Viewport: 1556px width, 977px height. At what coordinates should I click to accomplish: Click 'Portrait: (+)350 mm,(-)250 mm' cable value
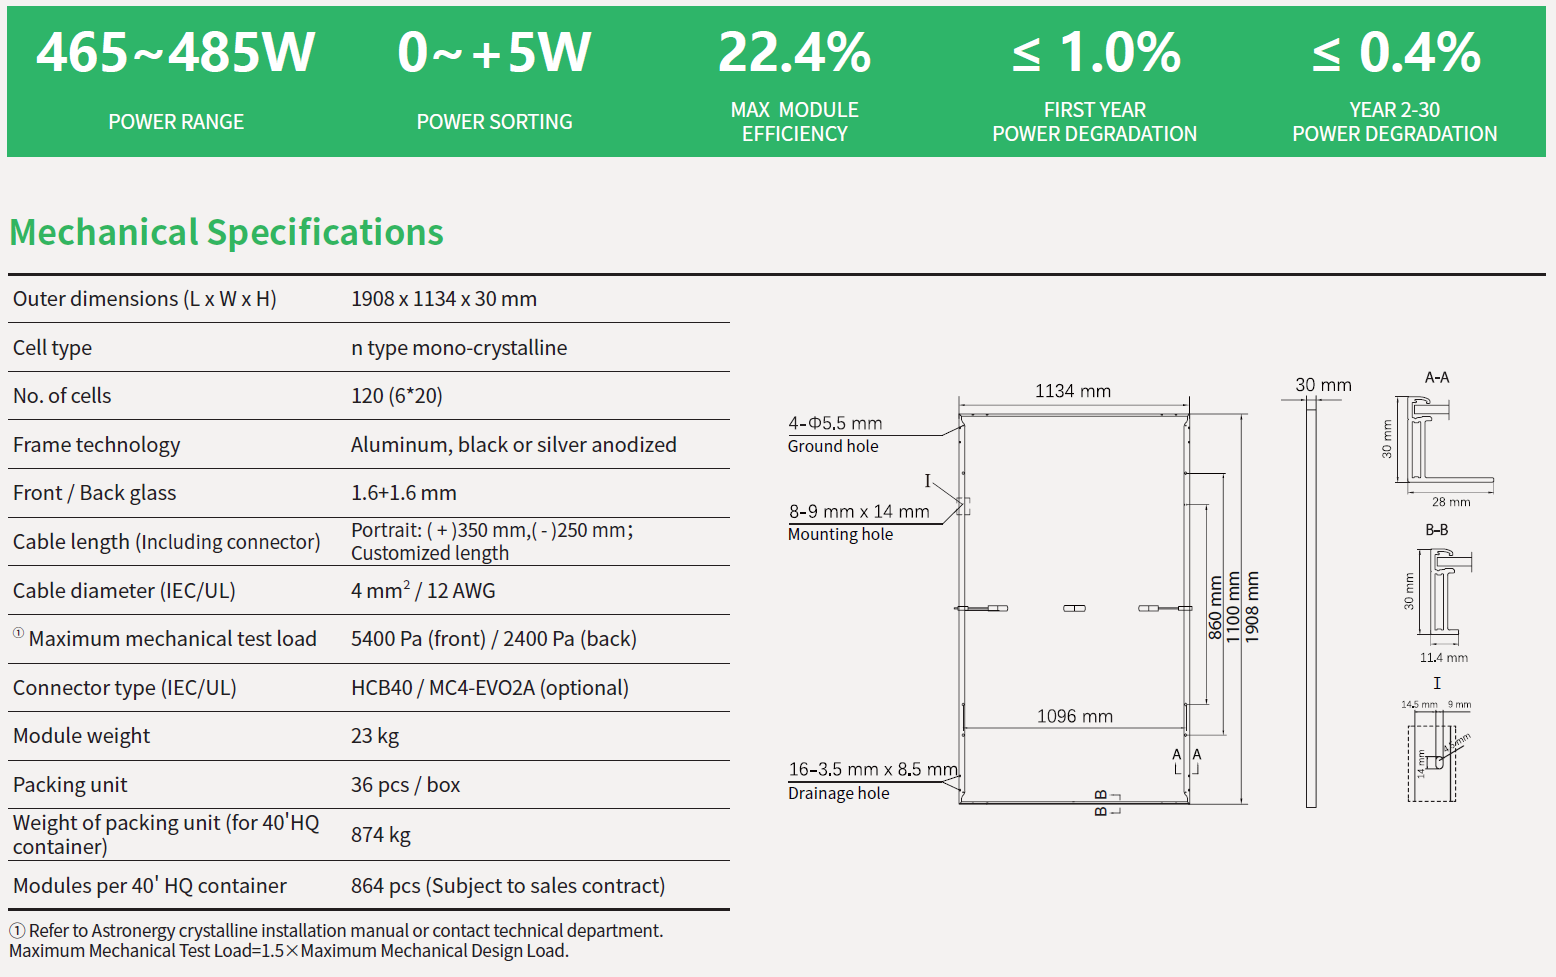[492, 530]
